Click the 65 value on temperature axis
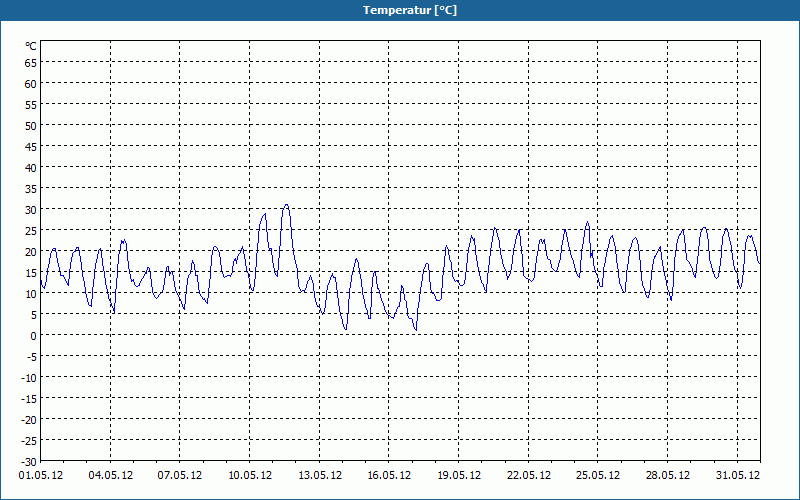 [31, 62]
